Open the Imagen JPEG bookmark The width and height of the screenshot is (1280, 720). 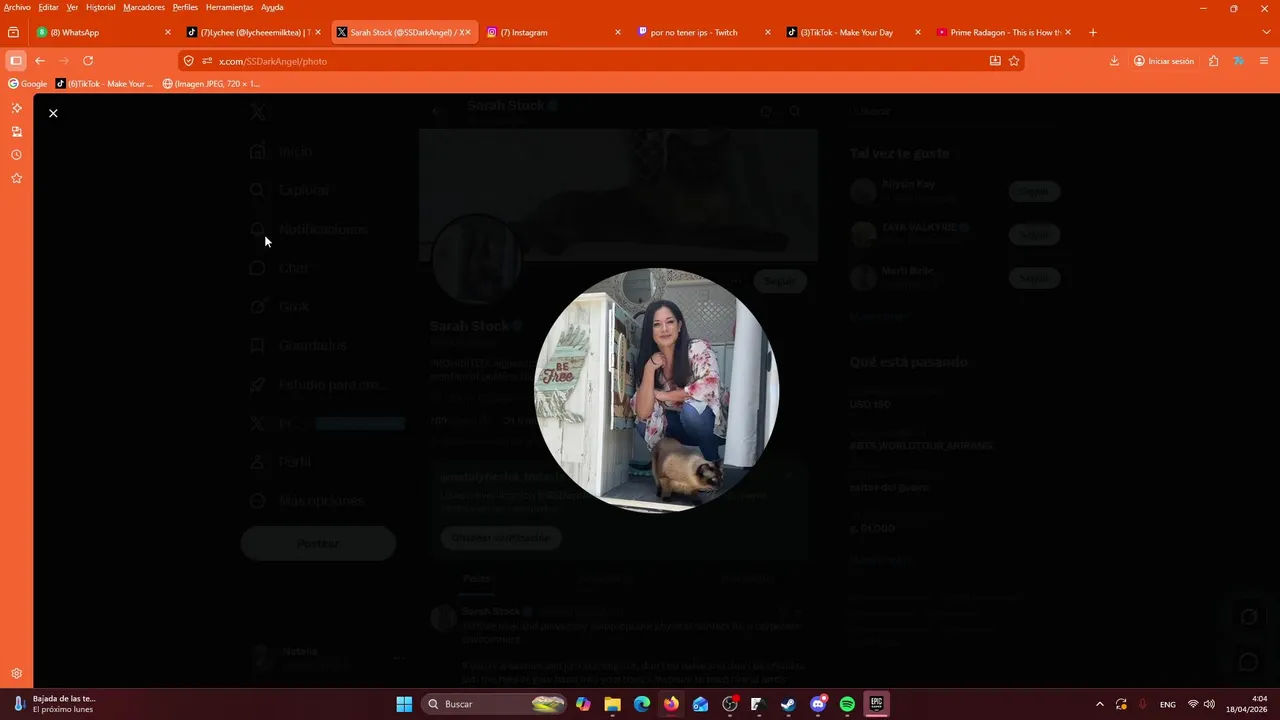(211, 84)
